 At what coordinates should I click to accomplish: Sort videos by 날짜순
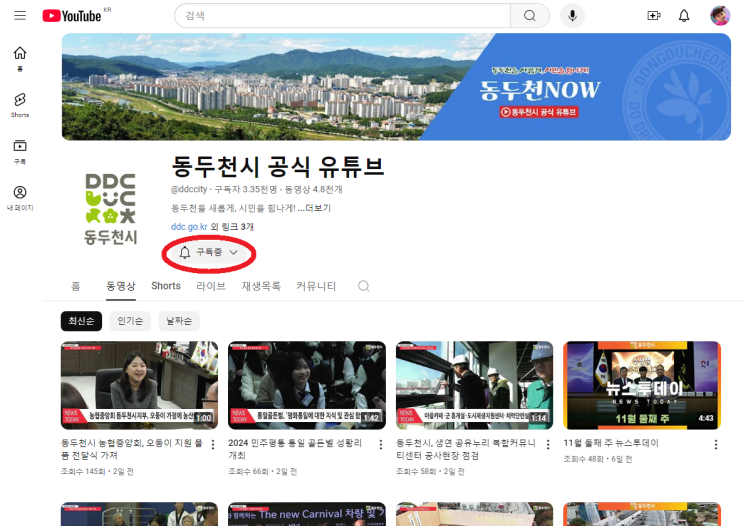(x=179, y=321)
